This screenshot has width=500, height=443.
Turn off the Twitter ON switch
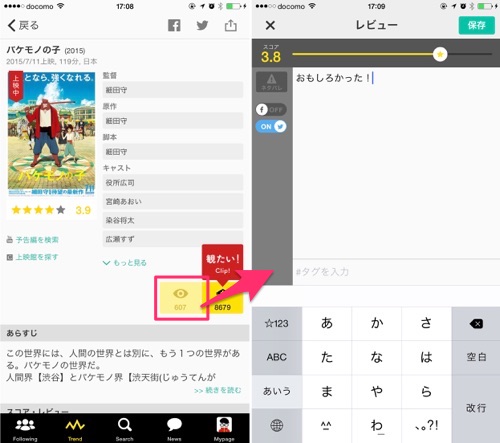point(271,127)
